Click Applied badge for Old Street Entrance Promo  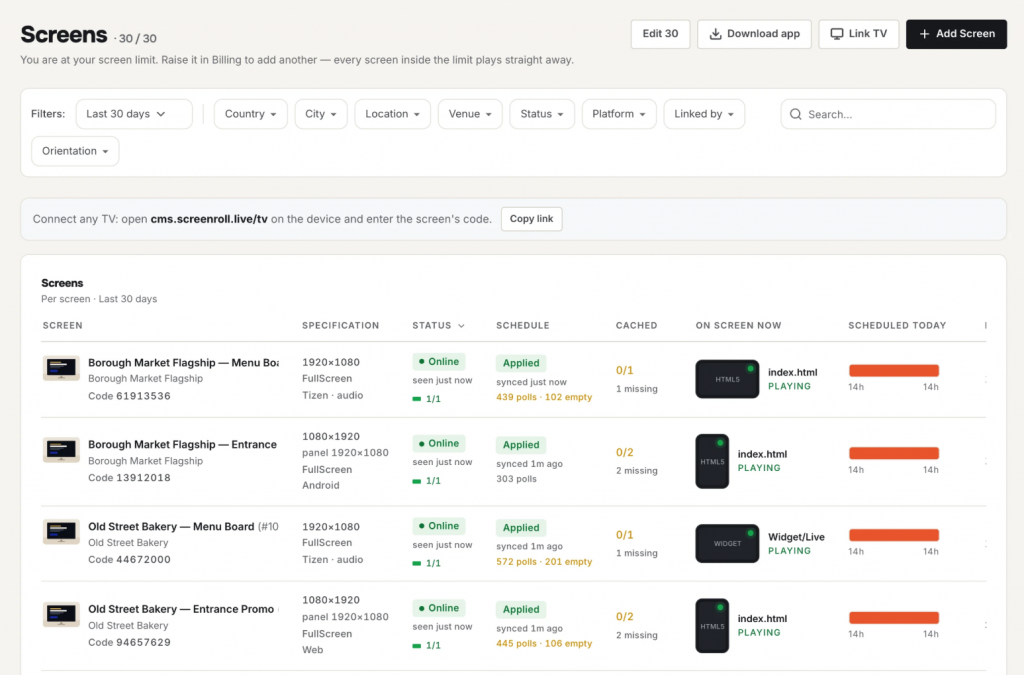point(520,609)
